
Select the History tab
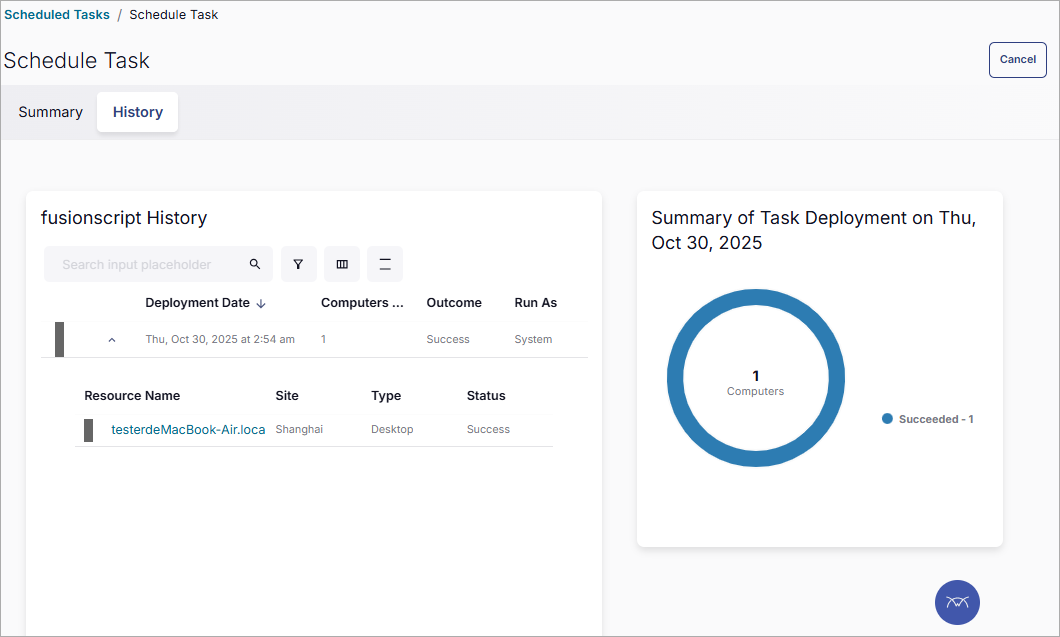[137, 112]
